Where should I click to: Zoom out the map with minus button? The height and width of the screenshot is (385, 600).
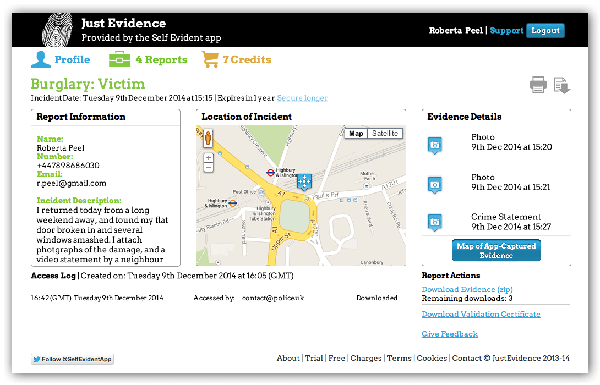click(208, 168)
